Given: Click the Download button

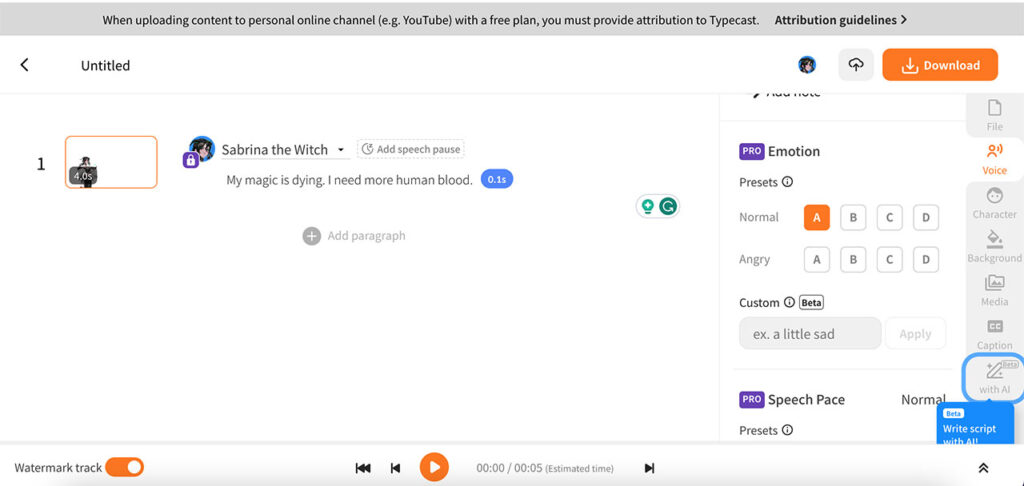Looking at the screenshot, I should pyautogui.click(x=940, y=65).
